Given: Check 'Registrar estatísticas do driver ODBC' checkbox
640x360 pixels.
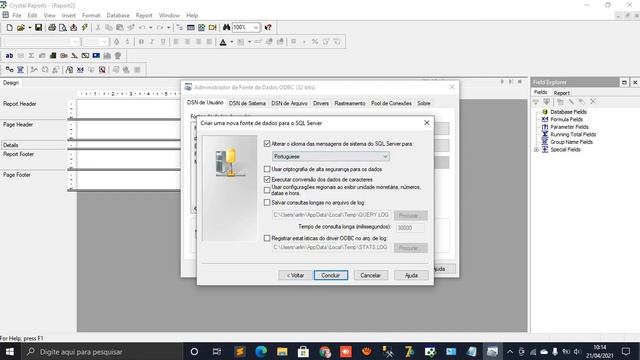Looking at the screenshot, I should [267, 238].
